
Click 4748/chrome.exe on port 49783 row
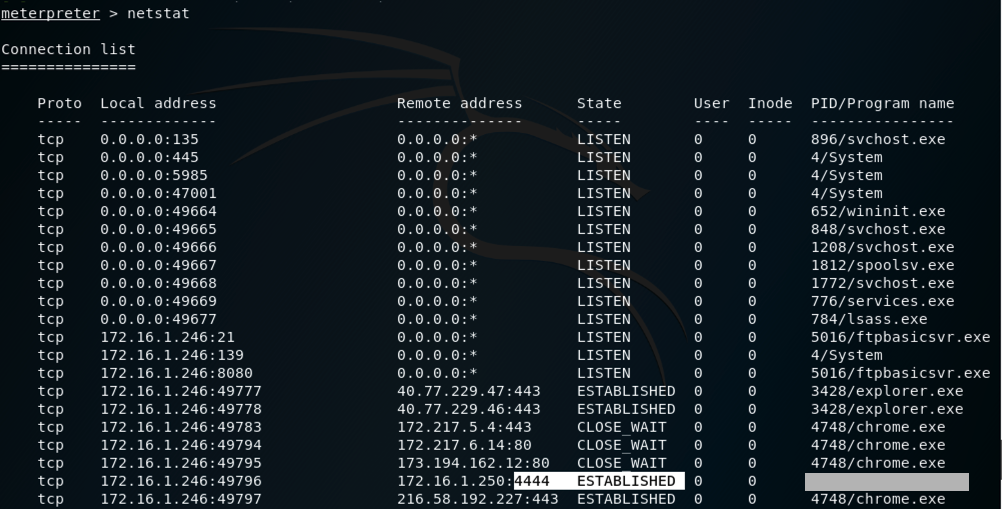coord(878,427)
